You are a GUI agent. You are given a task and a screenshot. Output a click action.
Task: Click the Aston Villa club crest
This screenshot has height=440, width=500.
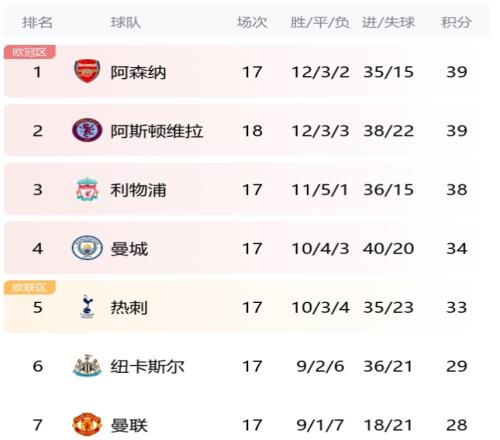pyautogui.click(x=87, y=130)
